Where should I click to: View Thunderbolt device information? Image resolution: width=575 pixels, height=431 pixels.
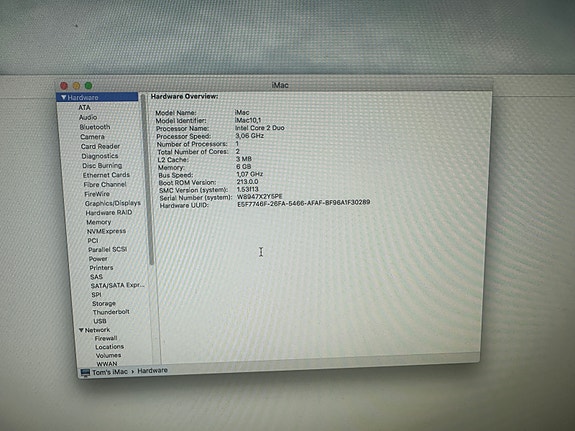pyautogui.click(x=111, y=312)
